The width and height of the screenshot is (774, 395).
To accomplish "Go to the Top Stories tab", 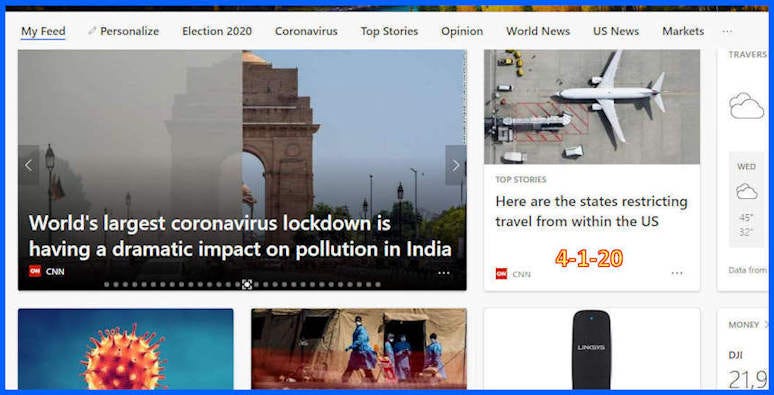I will coord(389,31).
